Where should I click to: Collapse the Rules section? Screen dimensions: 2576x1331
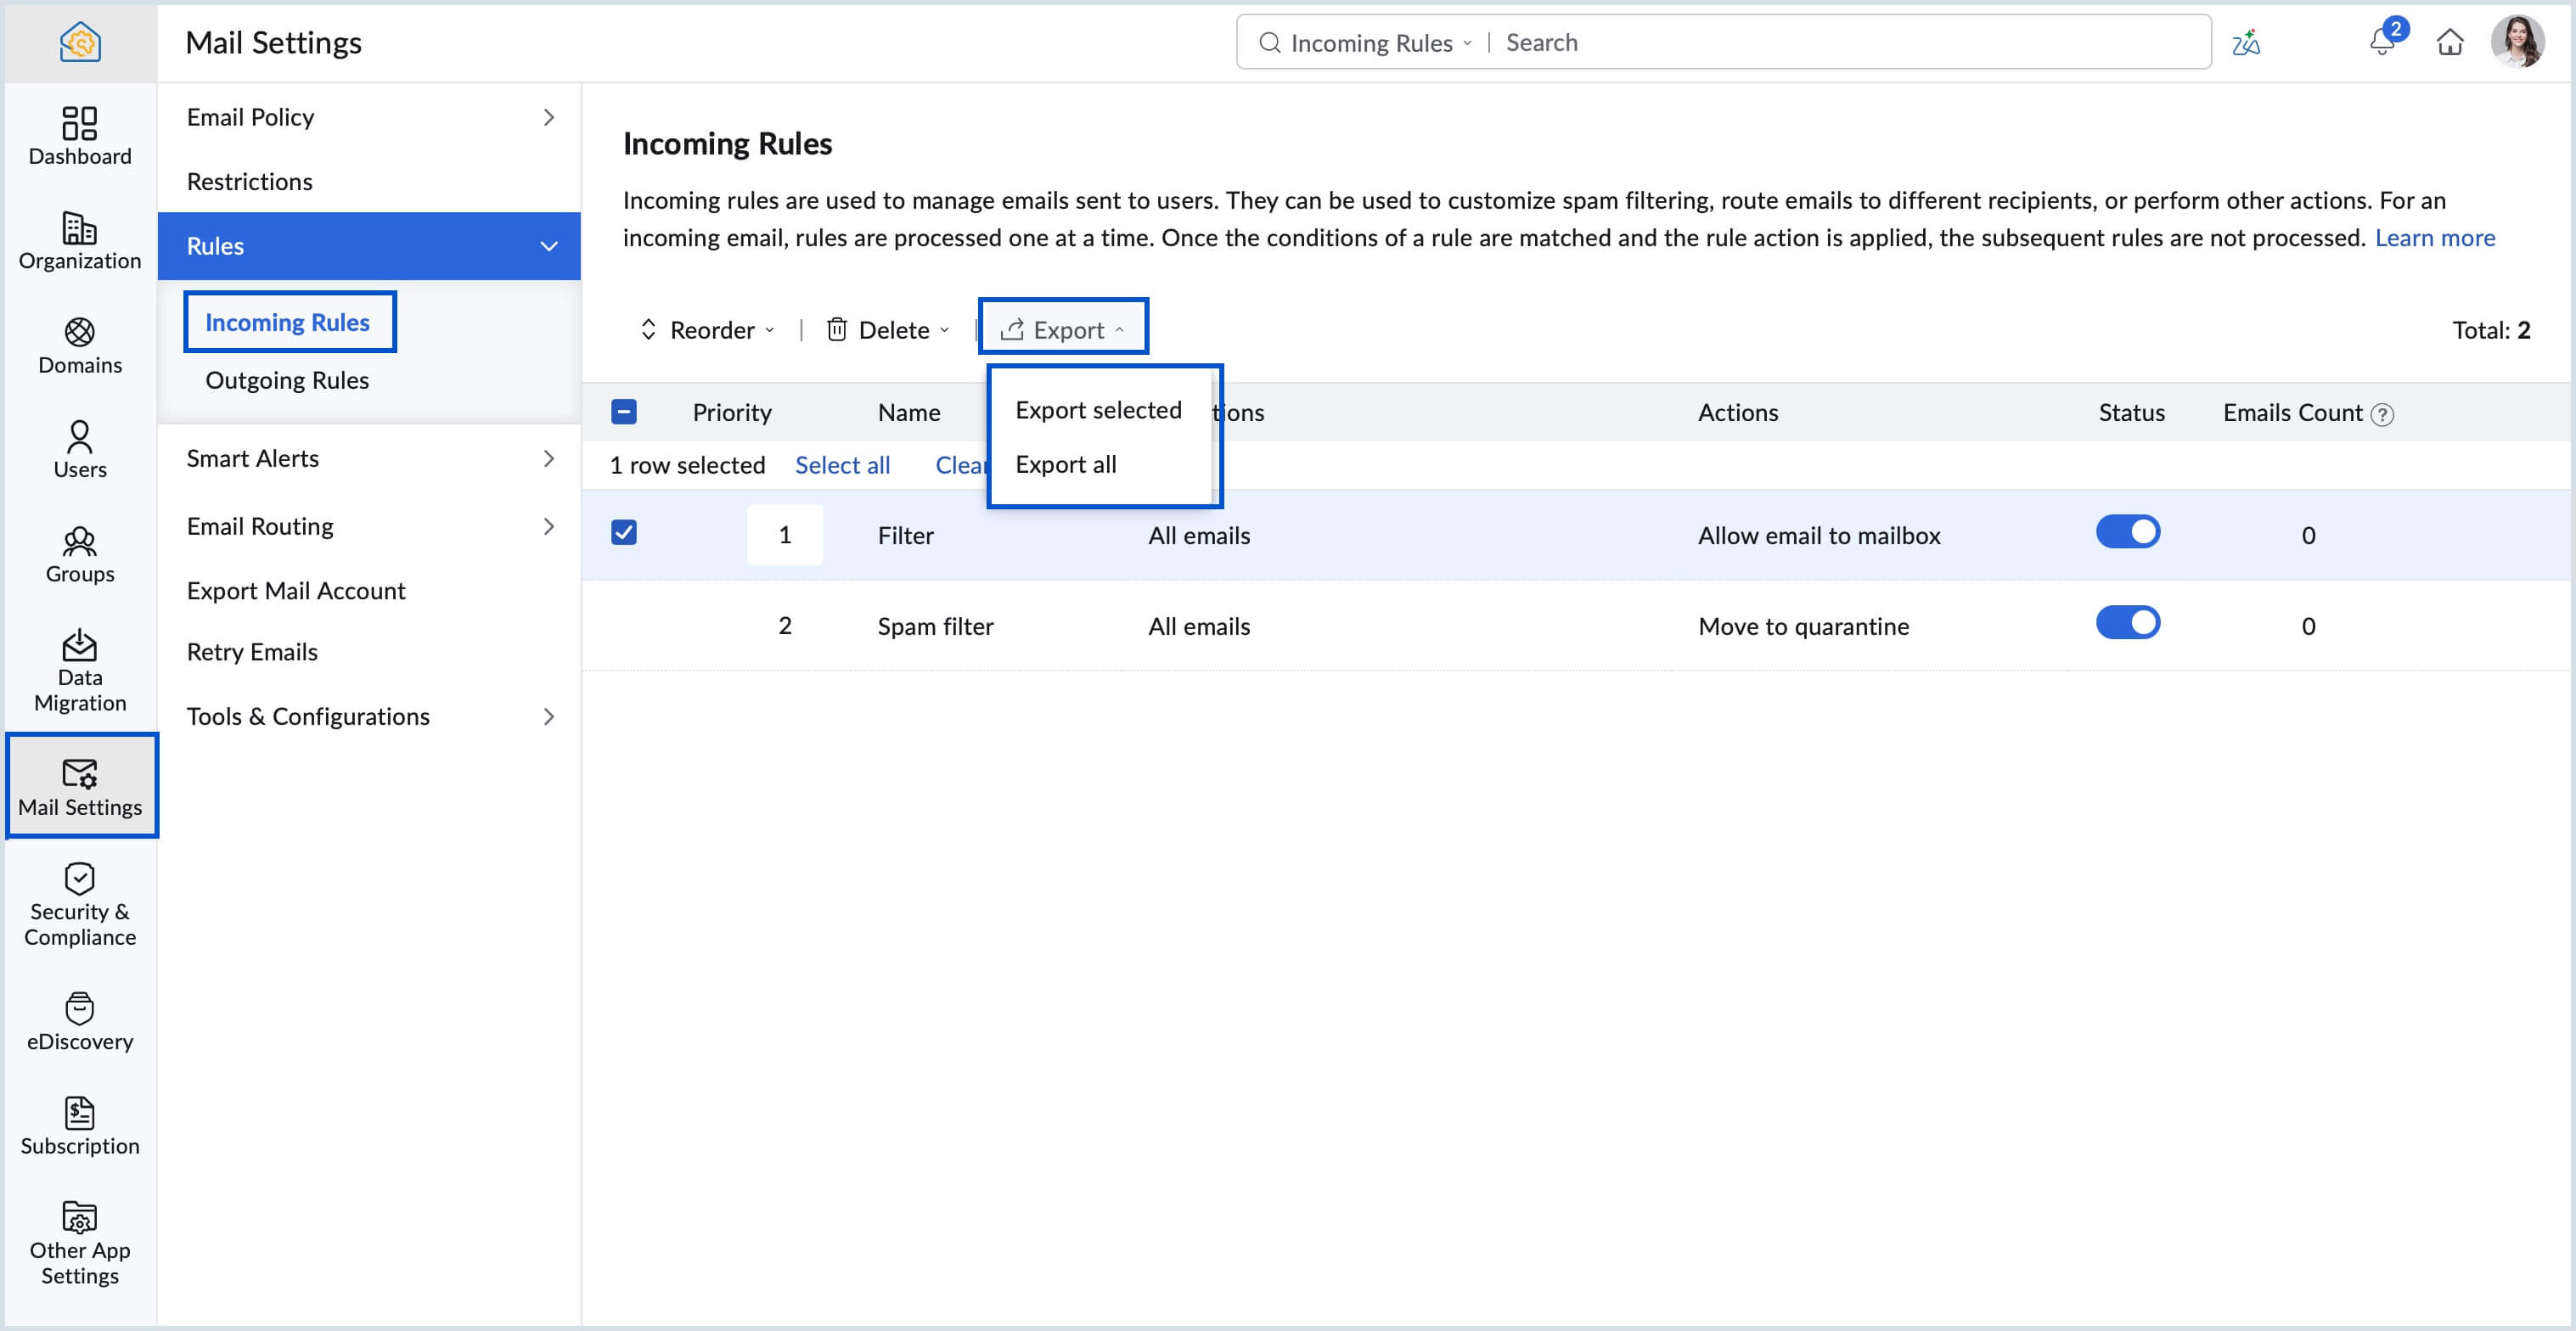pyautogui.click(x=548, y=246)
